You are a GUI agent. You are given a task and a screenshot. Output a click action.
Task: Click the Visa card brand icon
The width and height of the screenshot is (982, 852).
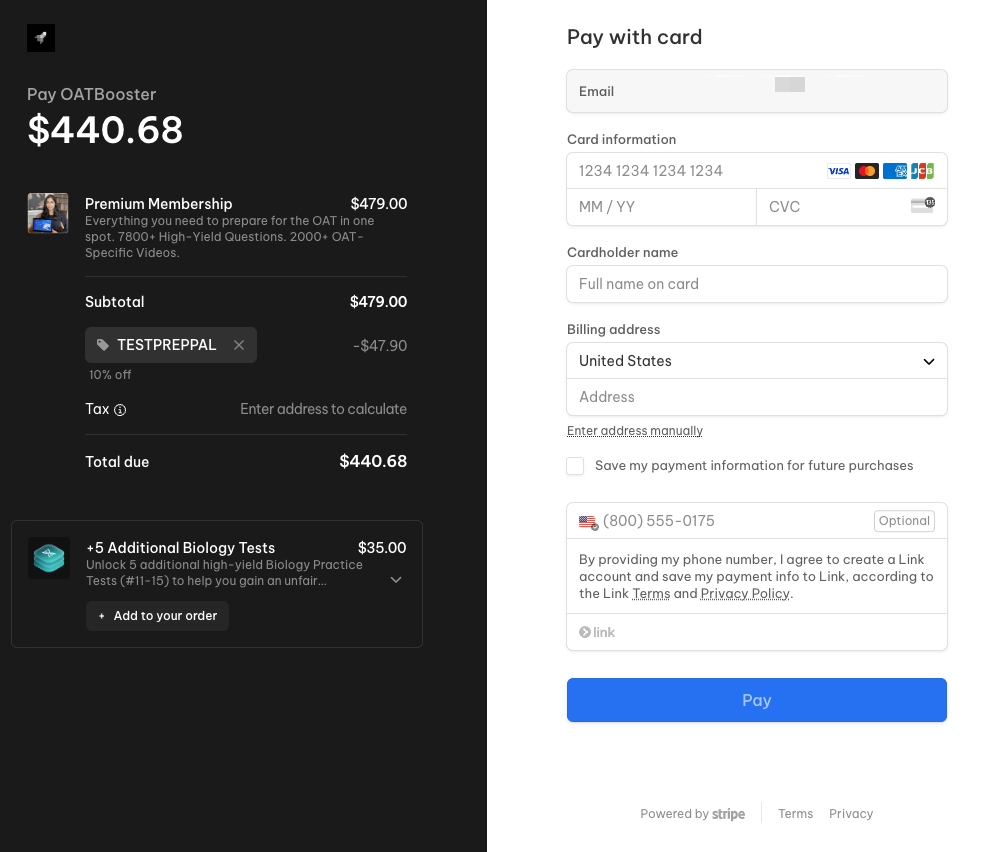pos(838,171)
